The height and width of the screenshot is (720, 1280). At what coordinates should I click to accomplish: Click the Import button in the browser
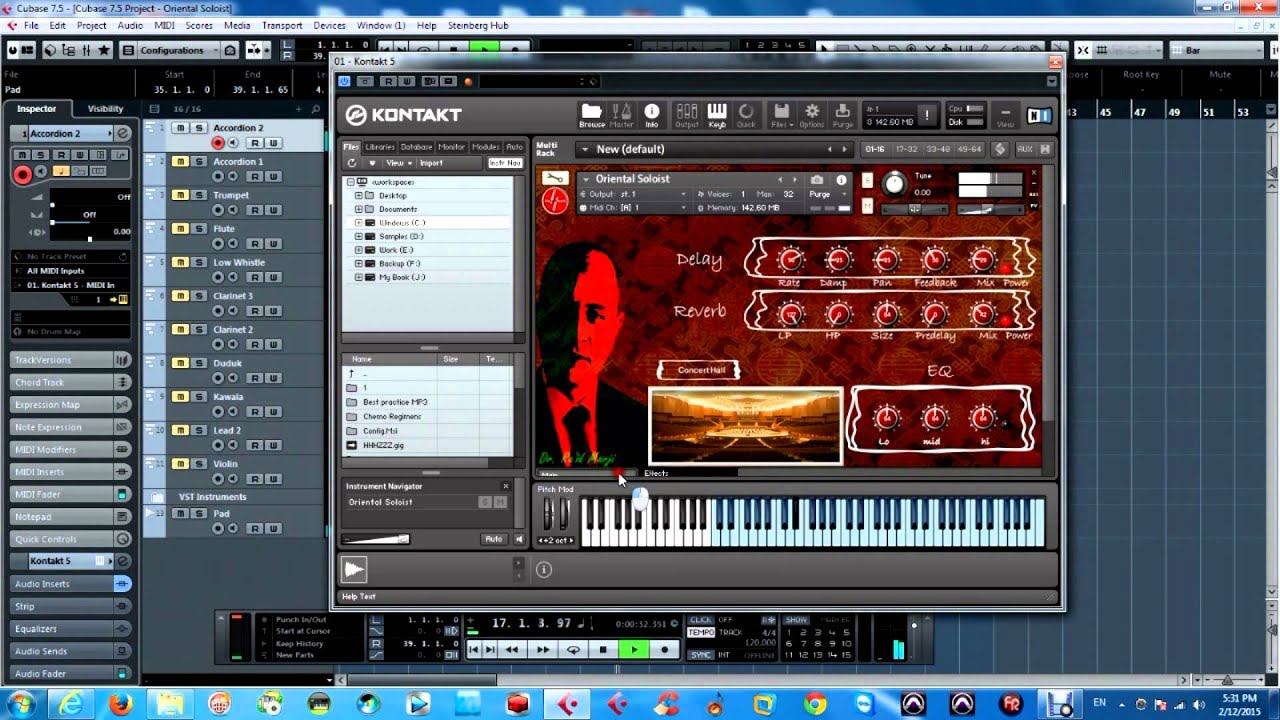click(x=431, y=163)
